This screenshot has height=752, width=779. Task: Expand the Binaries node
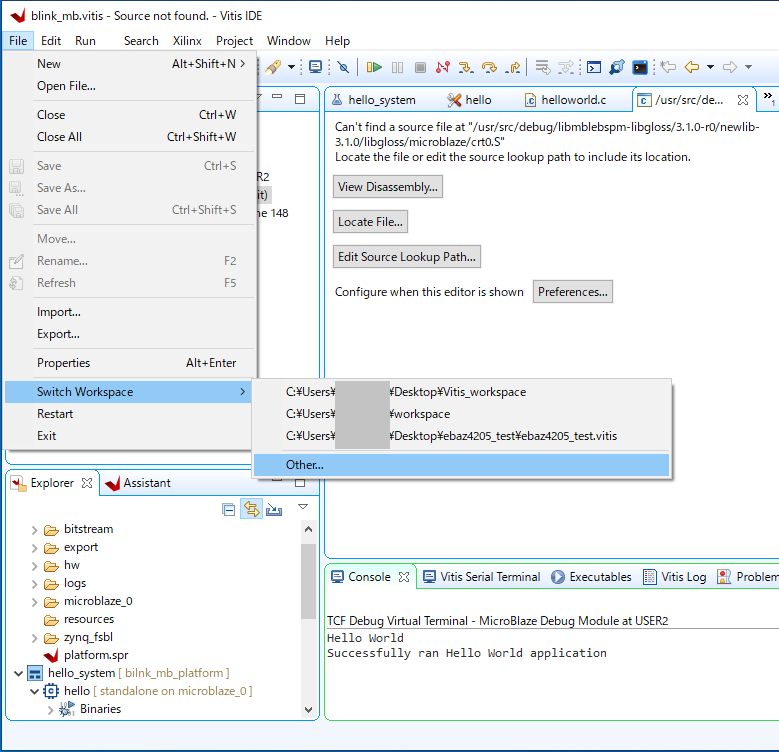pos(50,710)
